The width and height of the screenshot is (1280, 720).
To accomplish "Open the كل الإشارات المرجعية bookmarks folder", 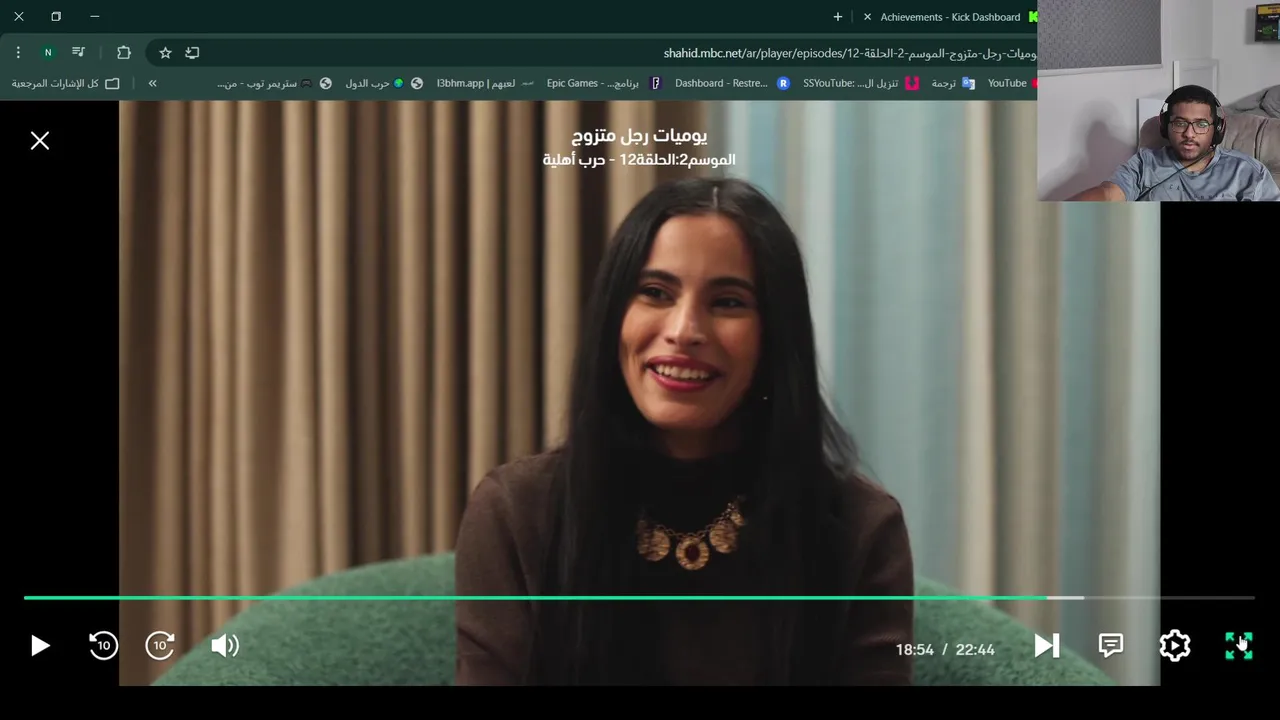I will [x=65, y=83].
